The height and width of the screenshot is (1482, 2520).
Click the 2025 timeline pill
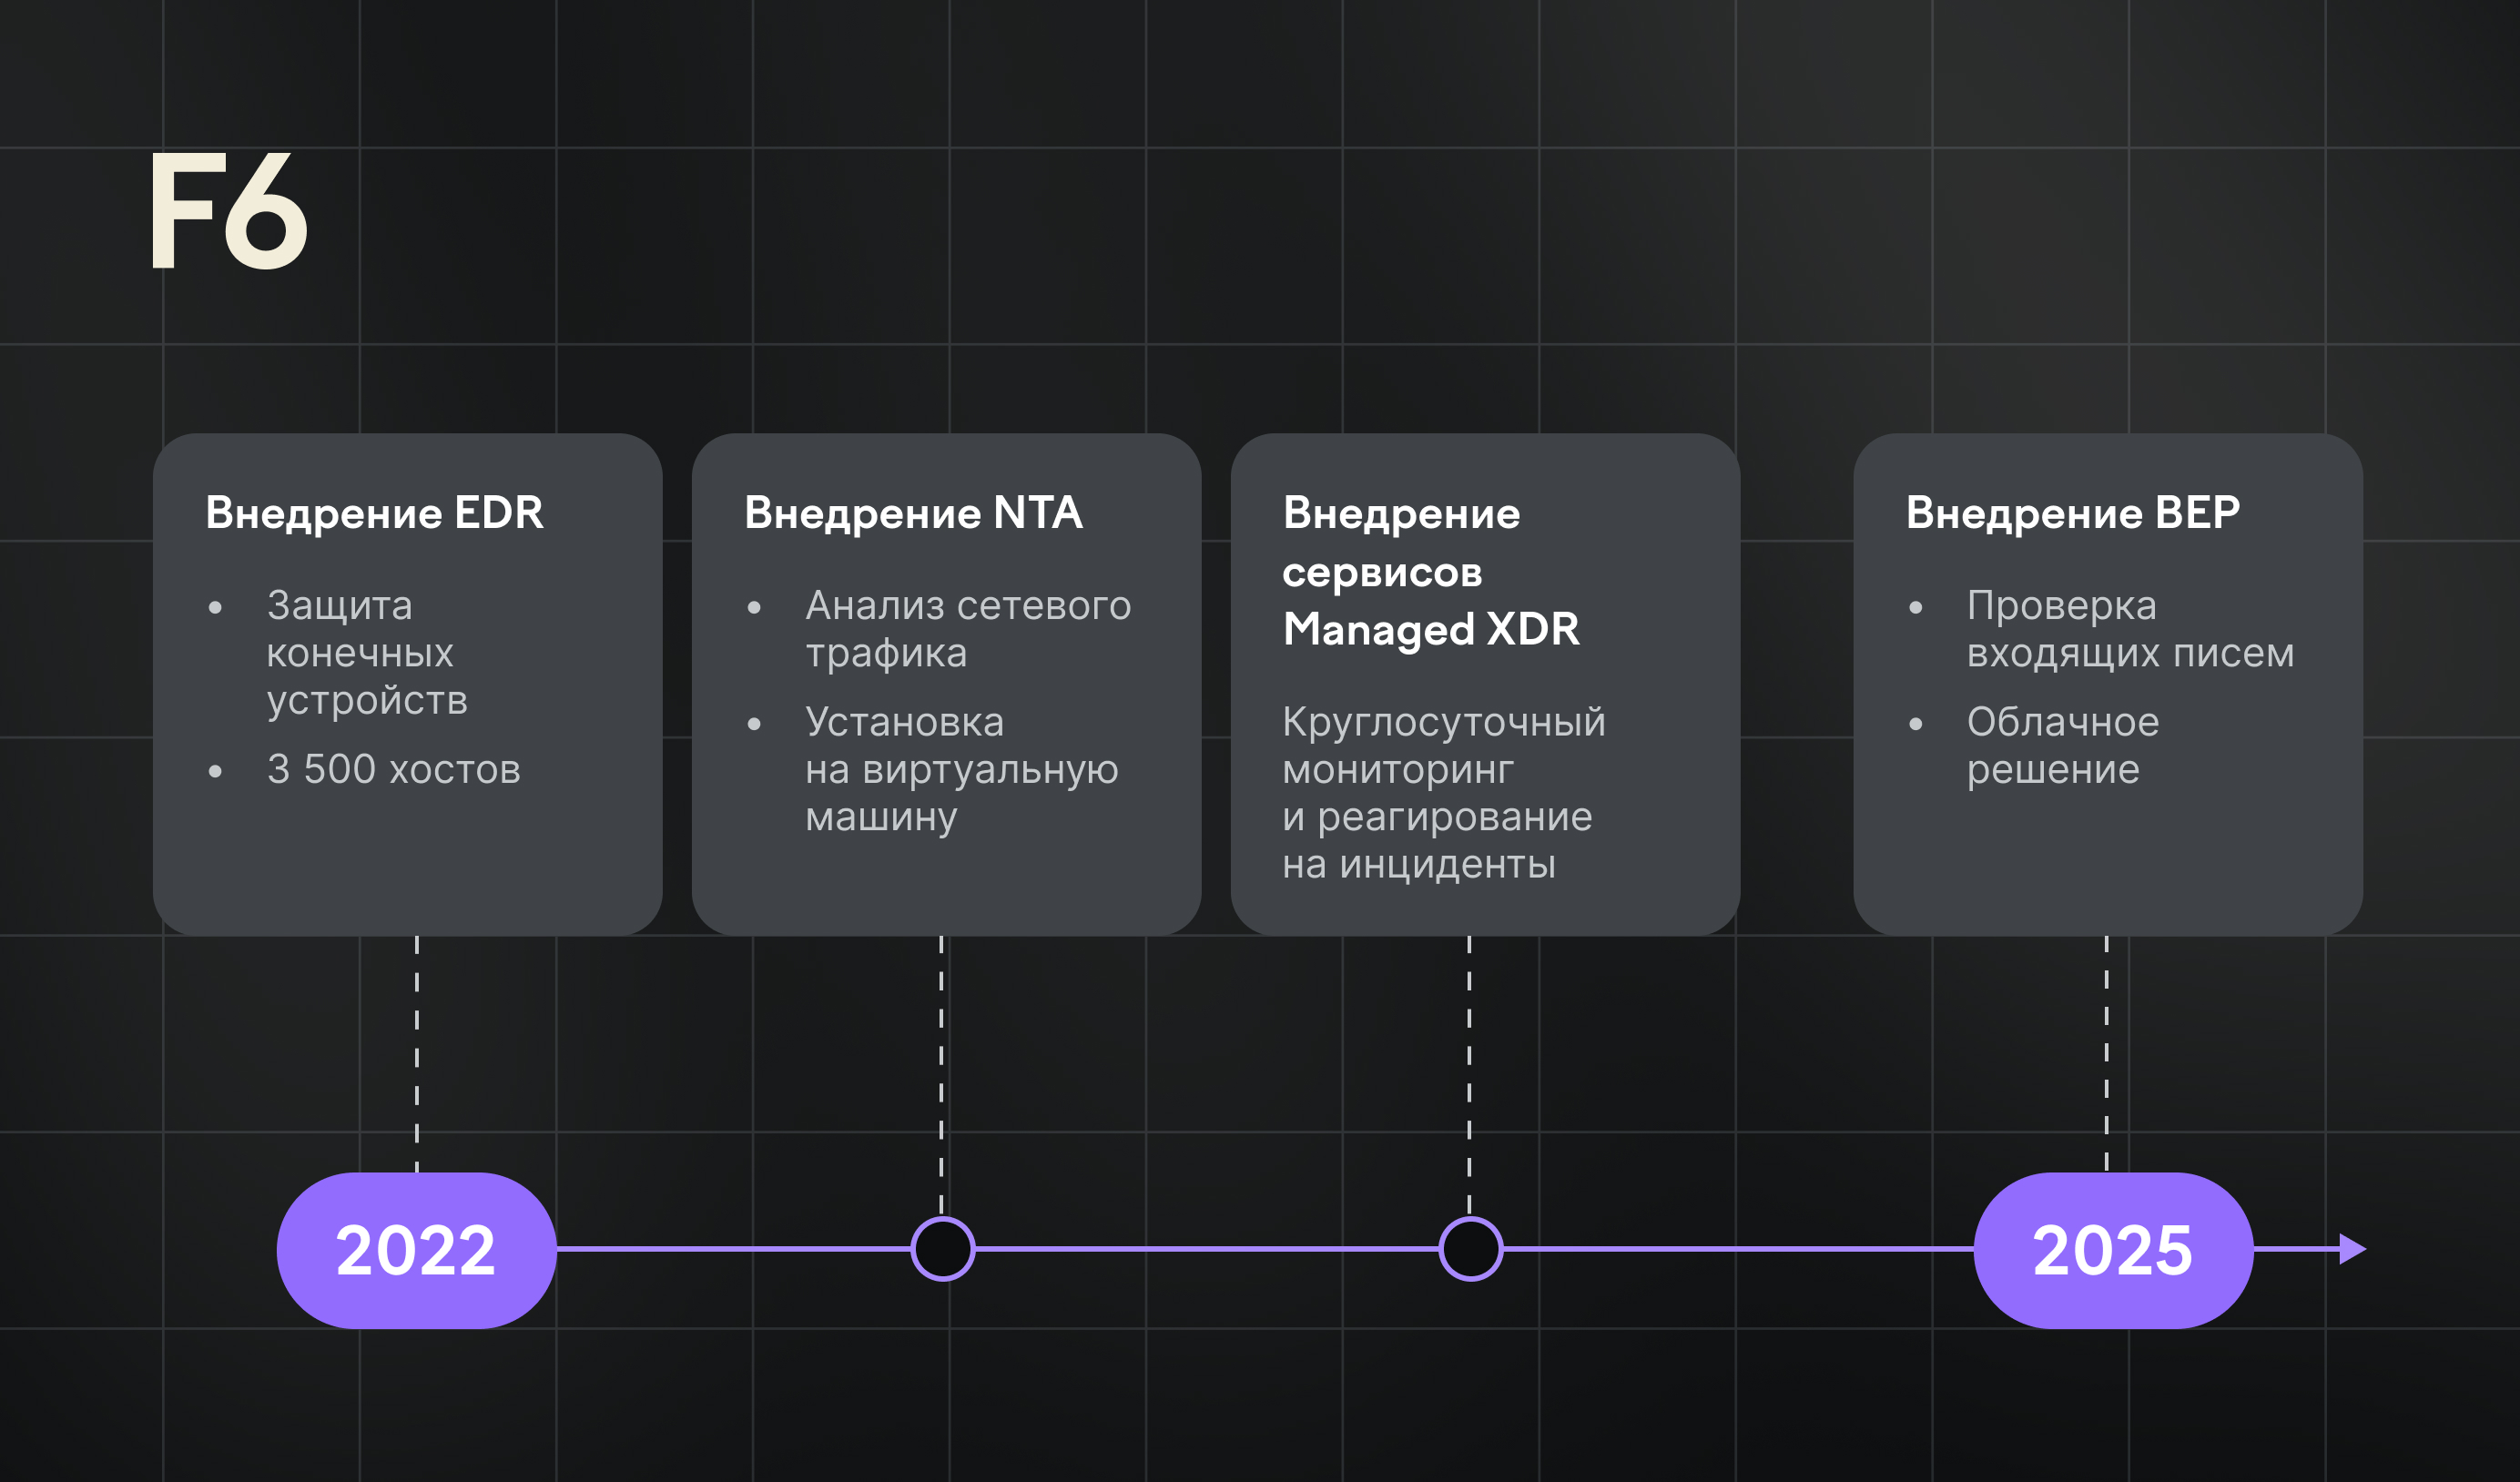click(x=2112, y=1250)
